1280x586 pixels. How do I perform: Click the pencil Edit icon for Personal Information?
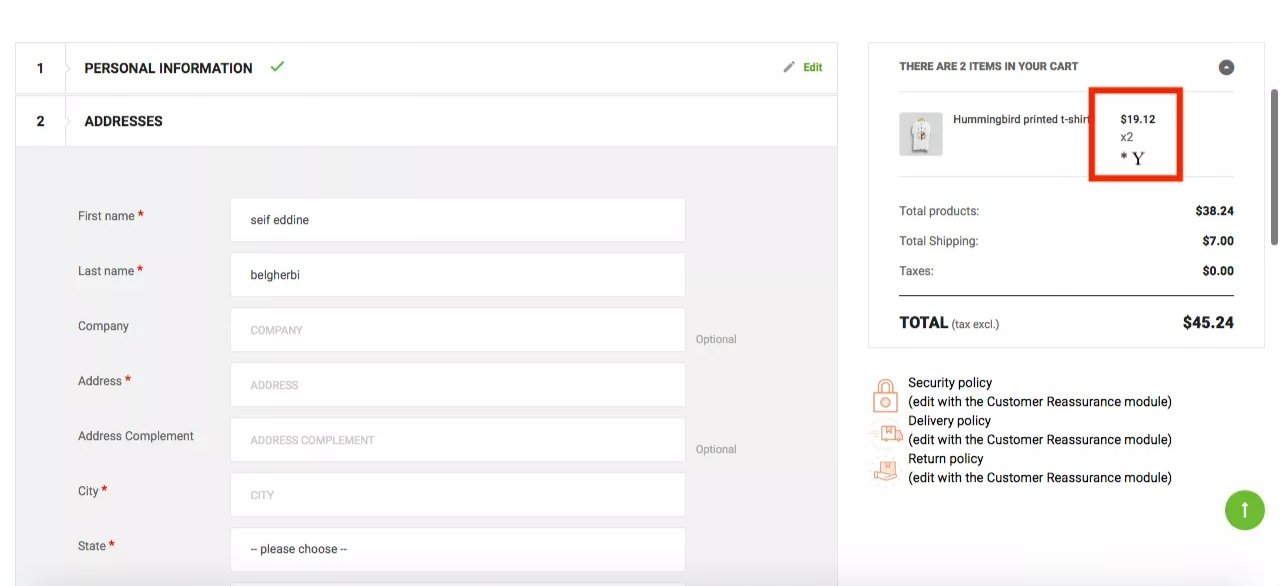(x=789, y=67)
